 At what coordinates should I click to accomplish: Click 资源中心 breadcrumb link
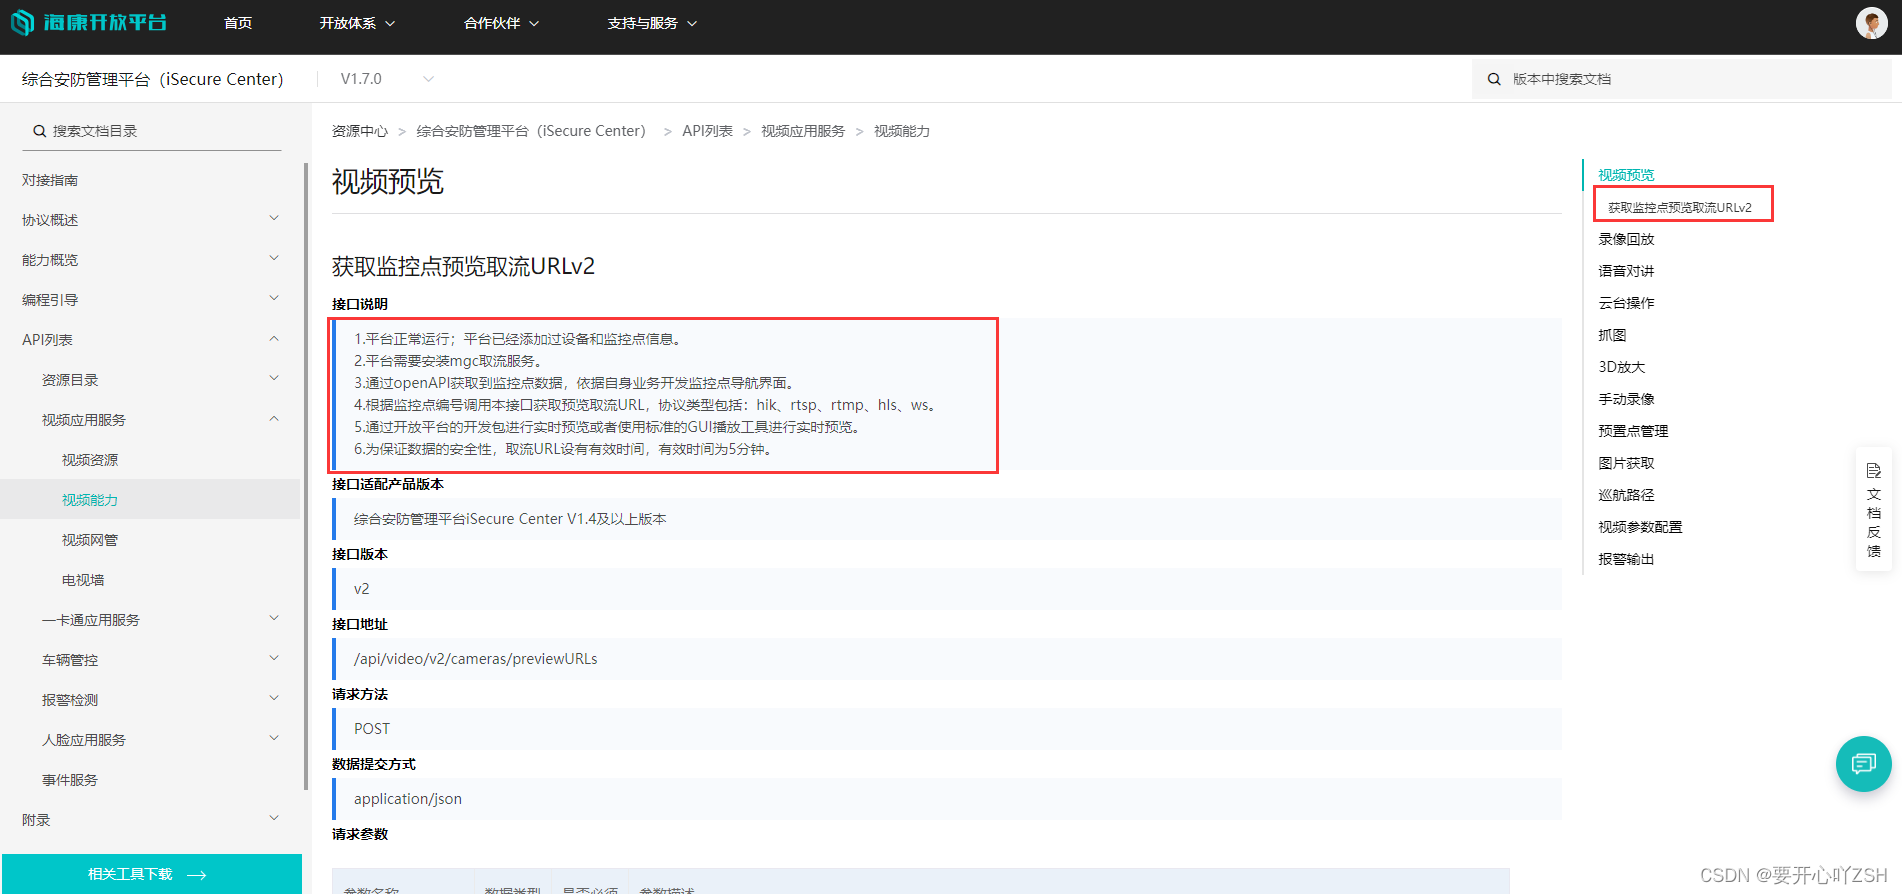[360, 131]
